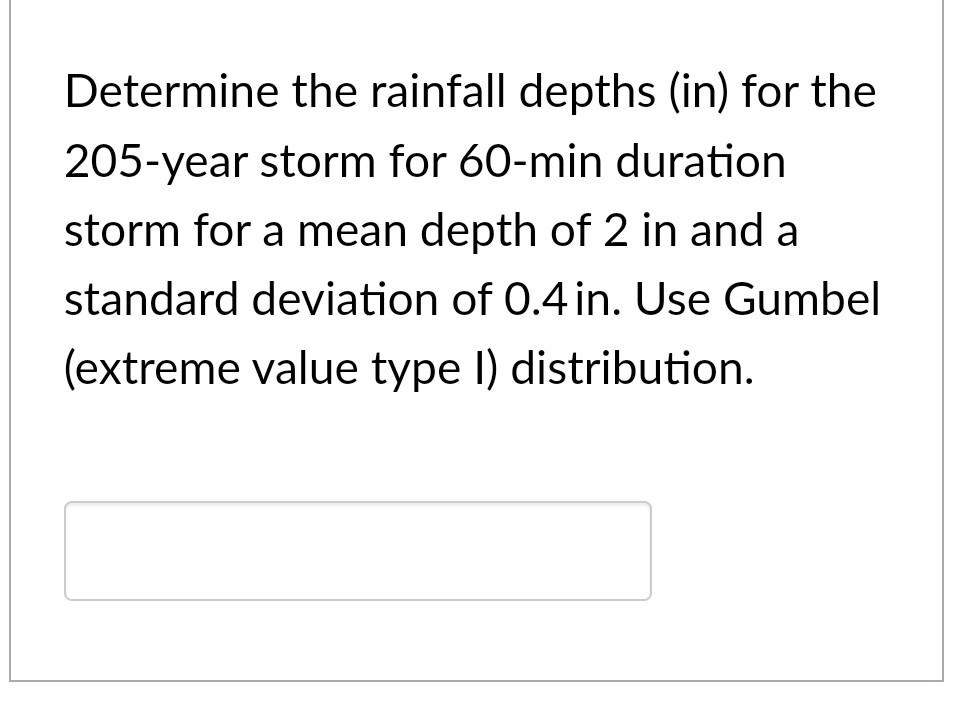This screenshot has height=702, width=958.
Task: Click inside the white question card area
Action: 480,440
